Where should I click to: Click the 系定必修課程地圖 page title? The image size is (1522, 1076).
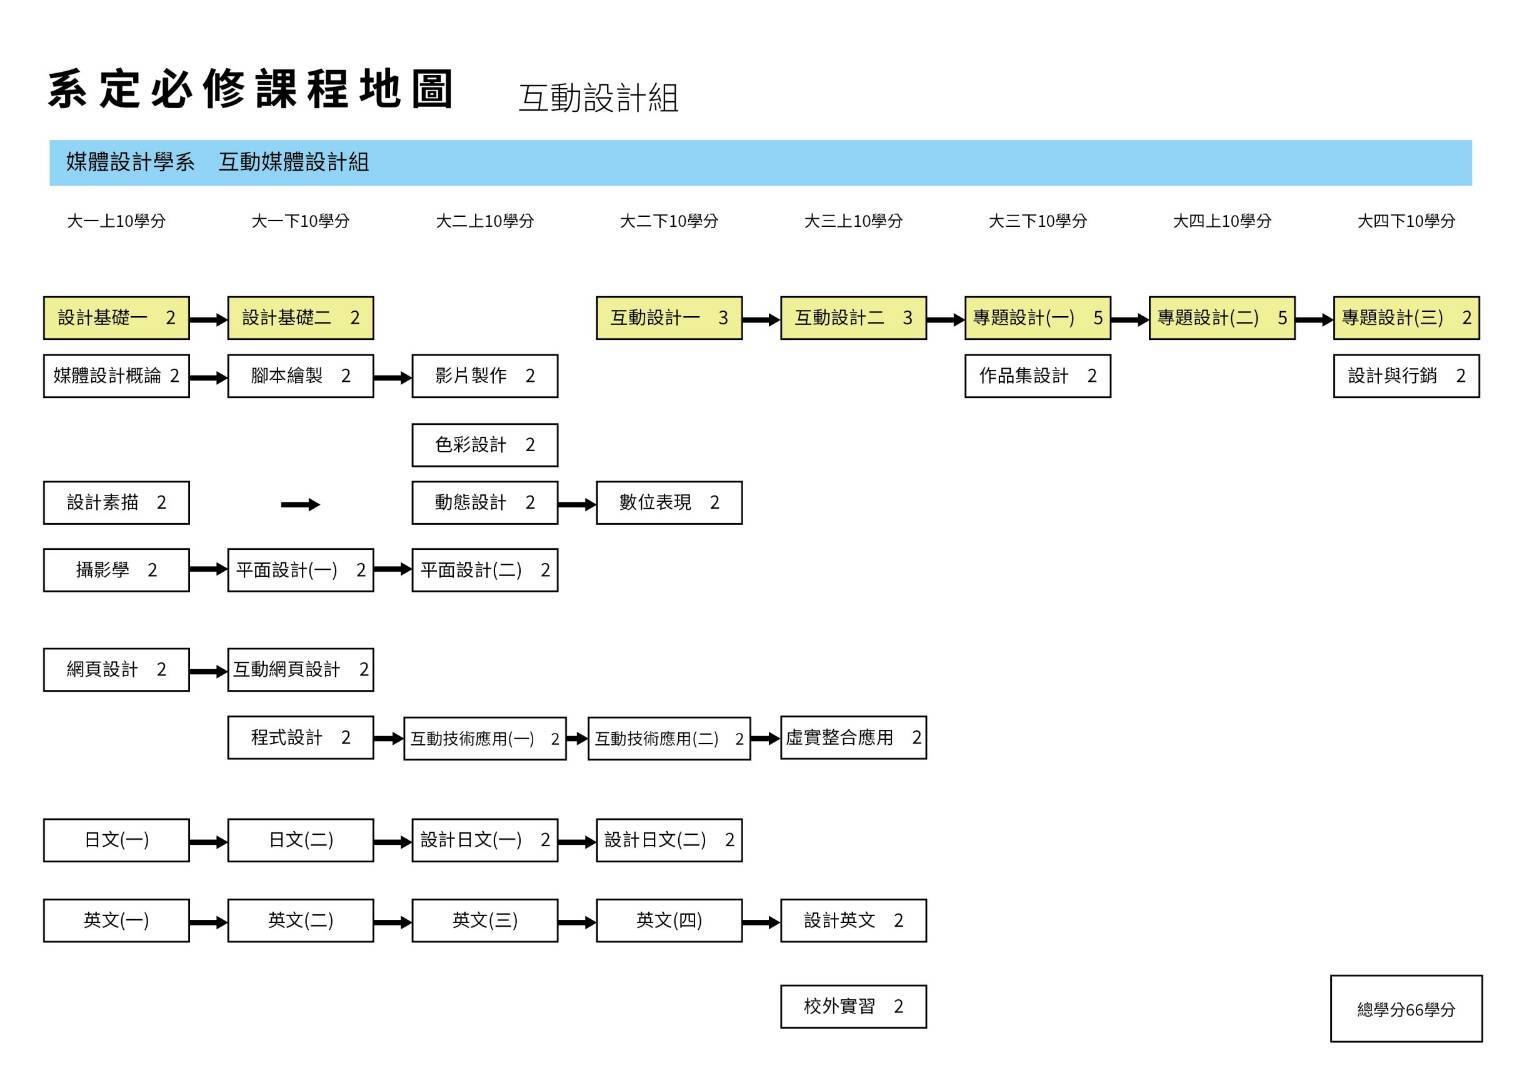click(x=250, y=90)
